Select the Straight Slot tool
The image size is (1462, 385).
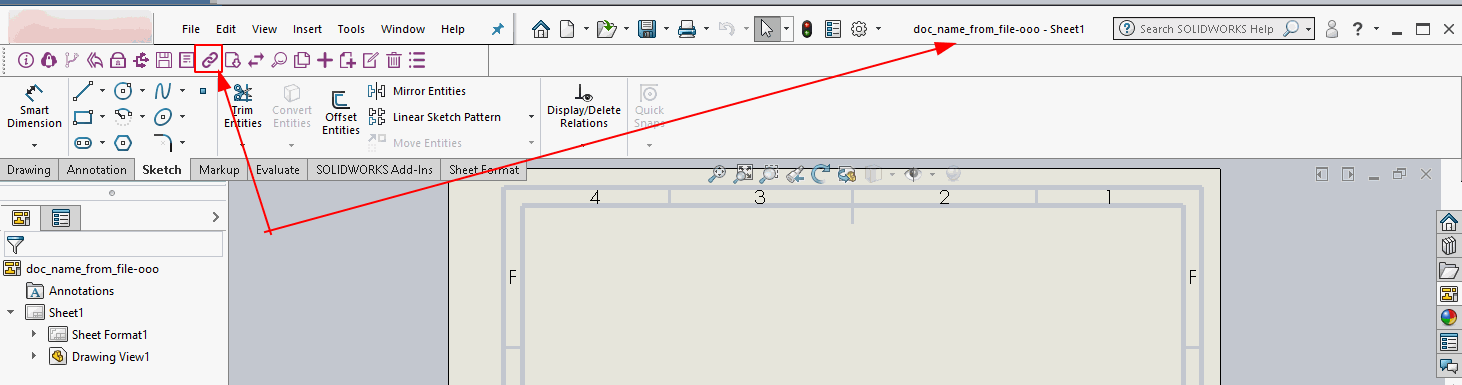84,142
